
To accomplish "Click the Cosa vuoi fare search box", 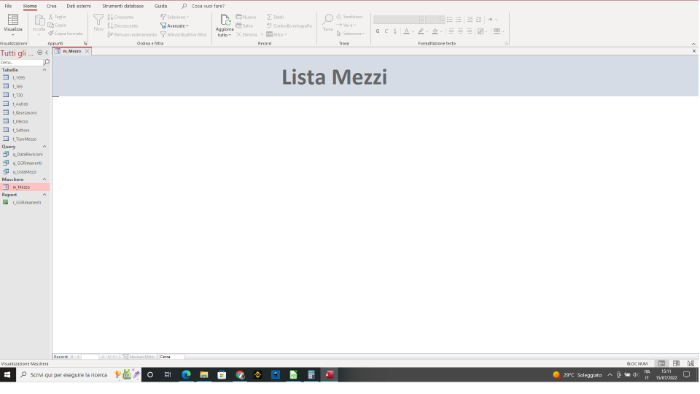I will click(208, 6).
